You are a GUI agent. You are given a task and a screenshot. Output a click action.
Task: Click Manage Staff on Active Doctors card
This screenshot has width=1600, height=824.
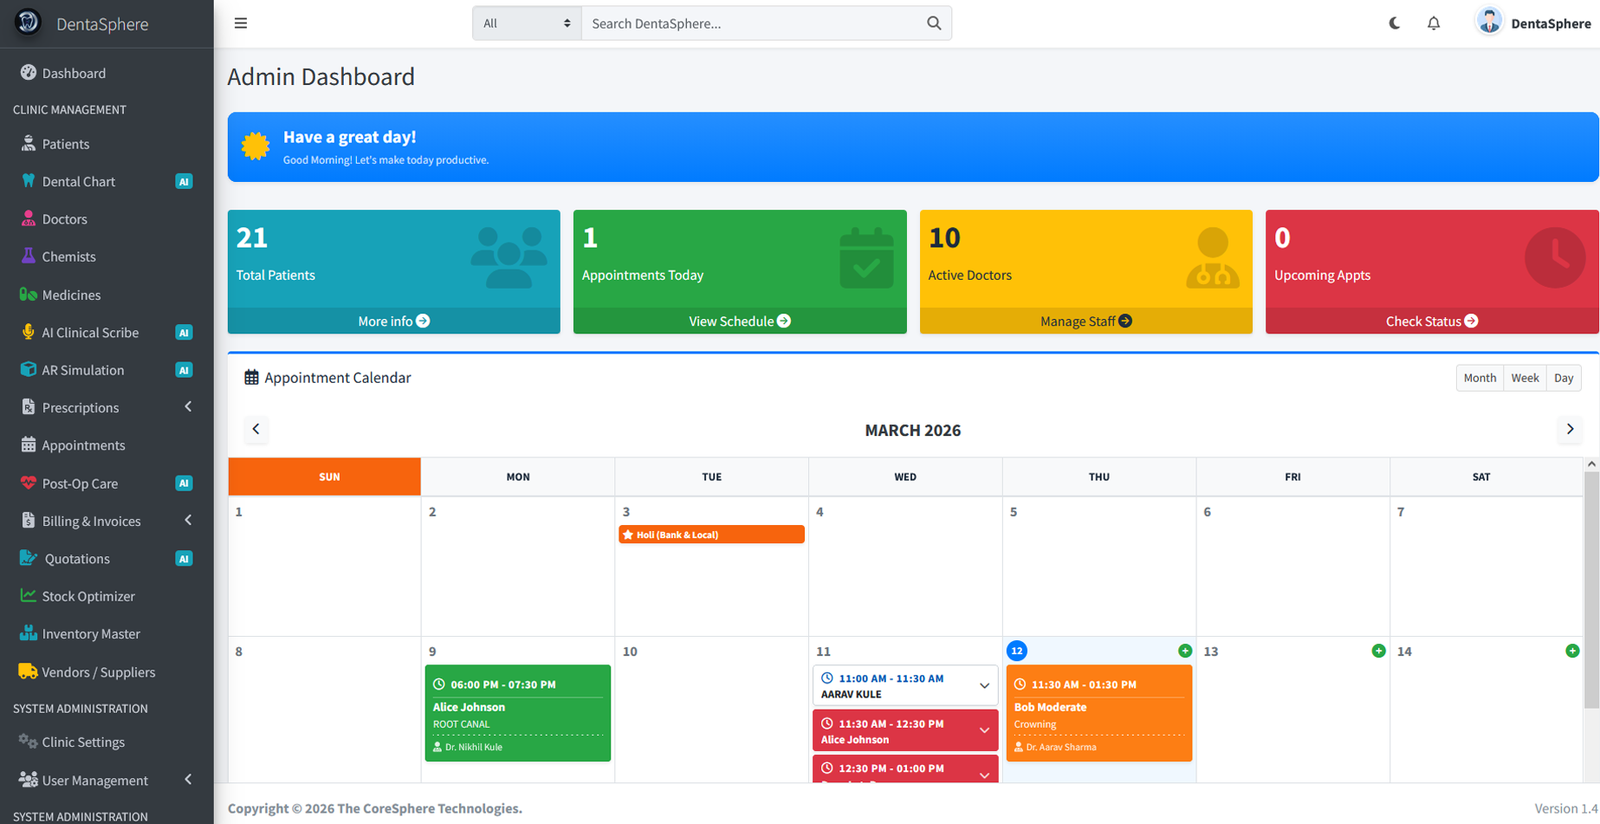click(1086, 321)
